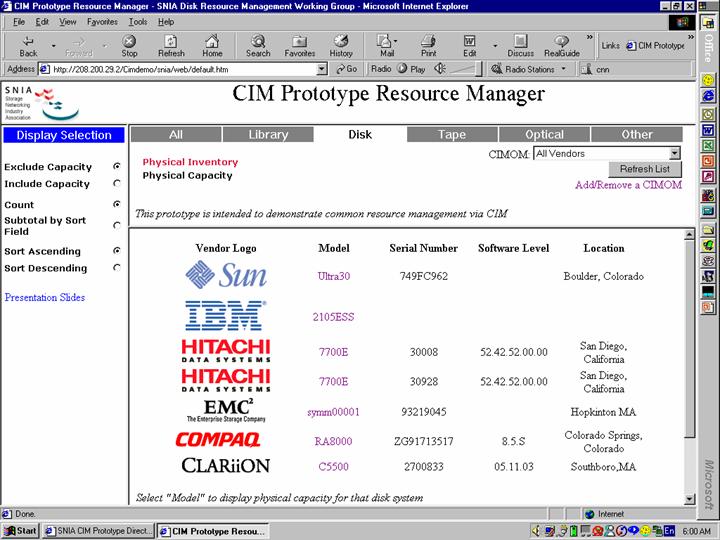The width and height of the screenshot is (720, 540).
Task: Mute radio with speaker icon
Action: [439, 69]
